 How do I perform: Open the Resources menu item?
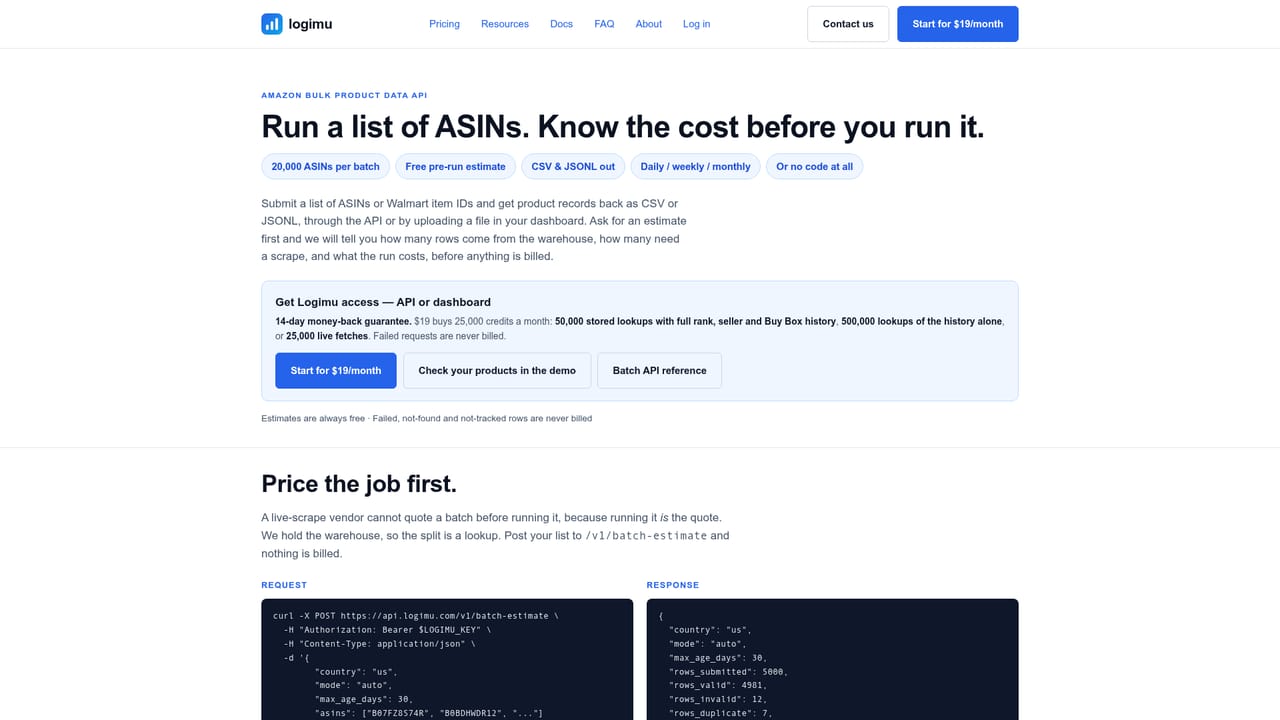coord(505,24)
